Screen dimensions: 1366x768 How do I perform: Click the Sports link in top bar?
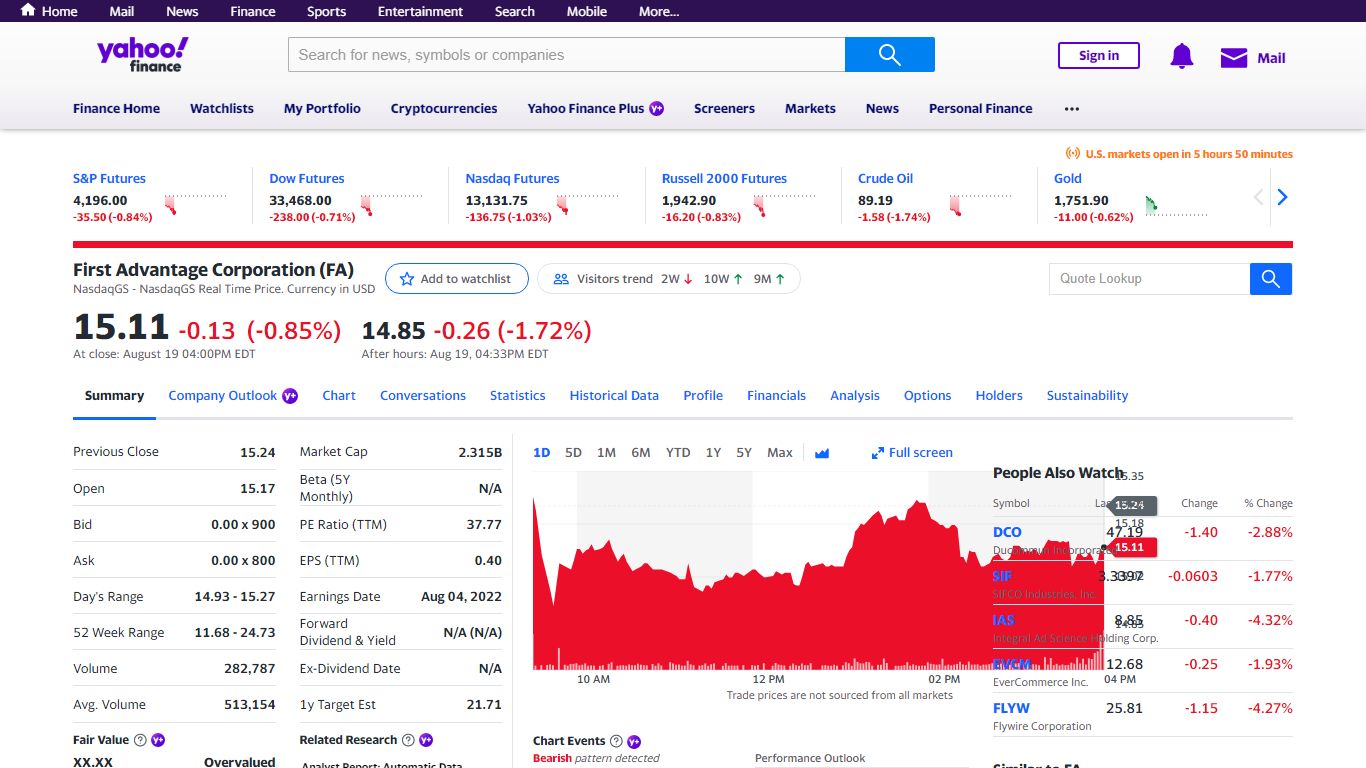(x=326, y=11)
